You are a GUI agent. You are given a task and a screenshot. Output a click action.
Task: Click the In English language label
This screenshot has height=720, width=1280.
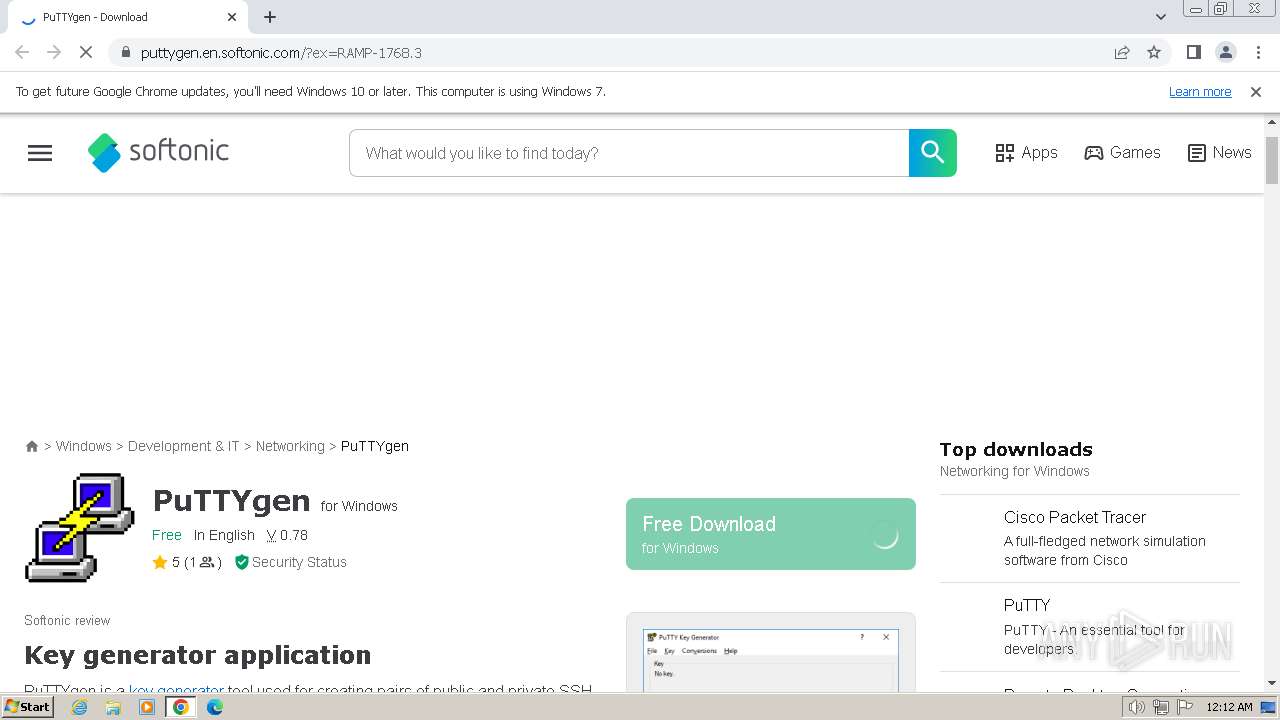[224, 535]
